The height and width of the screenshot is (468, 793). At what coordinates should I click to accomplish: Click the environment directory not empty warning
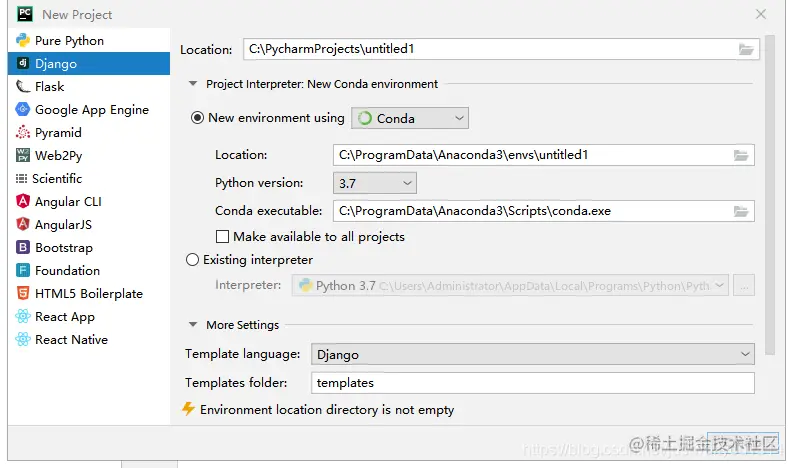(x=318, y=409)
